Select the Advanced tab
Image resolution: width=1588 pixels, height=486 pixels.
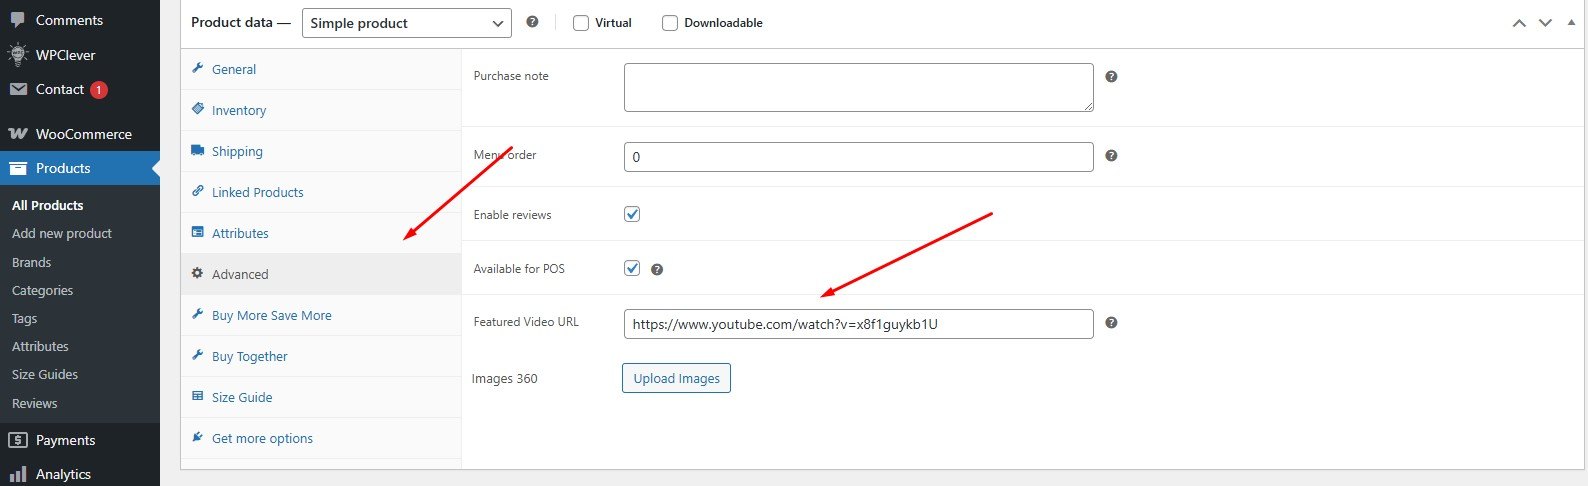[x=321, y=274]
